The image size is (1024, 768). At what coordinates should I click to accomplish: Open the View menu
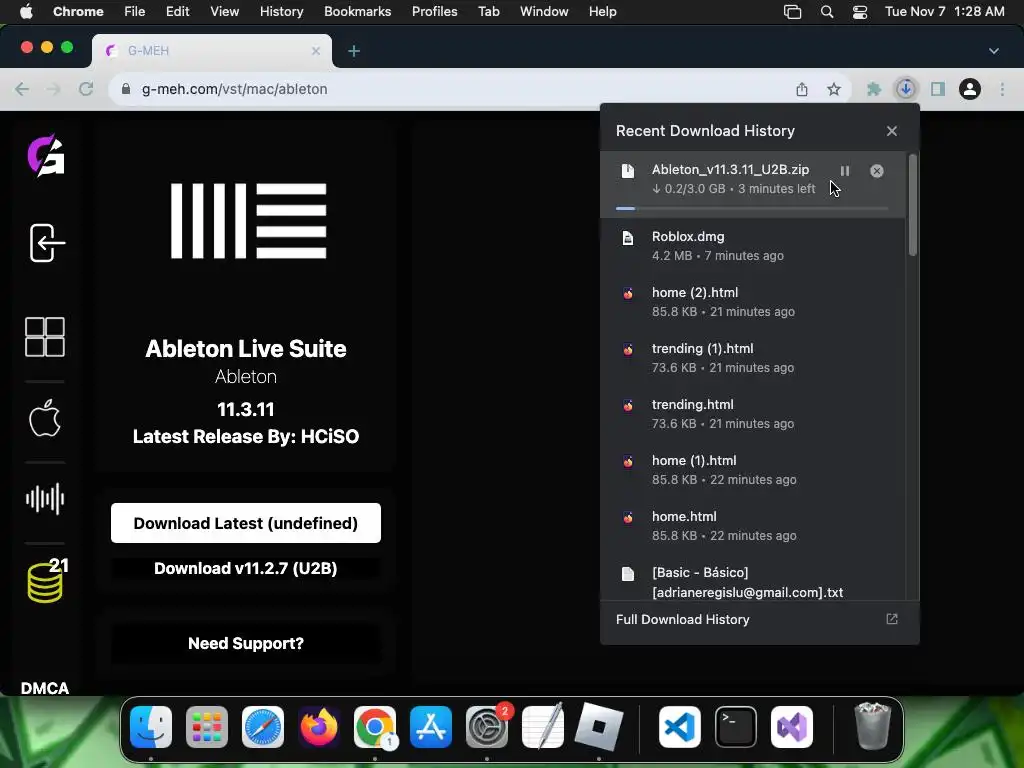(x=224, y=11)
